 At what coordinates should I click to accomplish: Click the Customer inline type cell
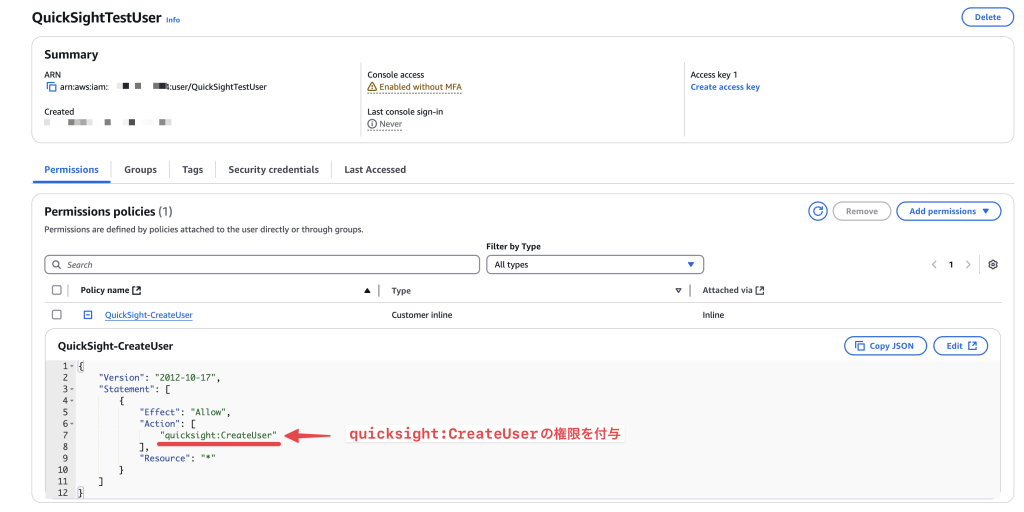tap(422, 315)
